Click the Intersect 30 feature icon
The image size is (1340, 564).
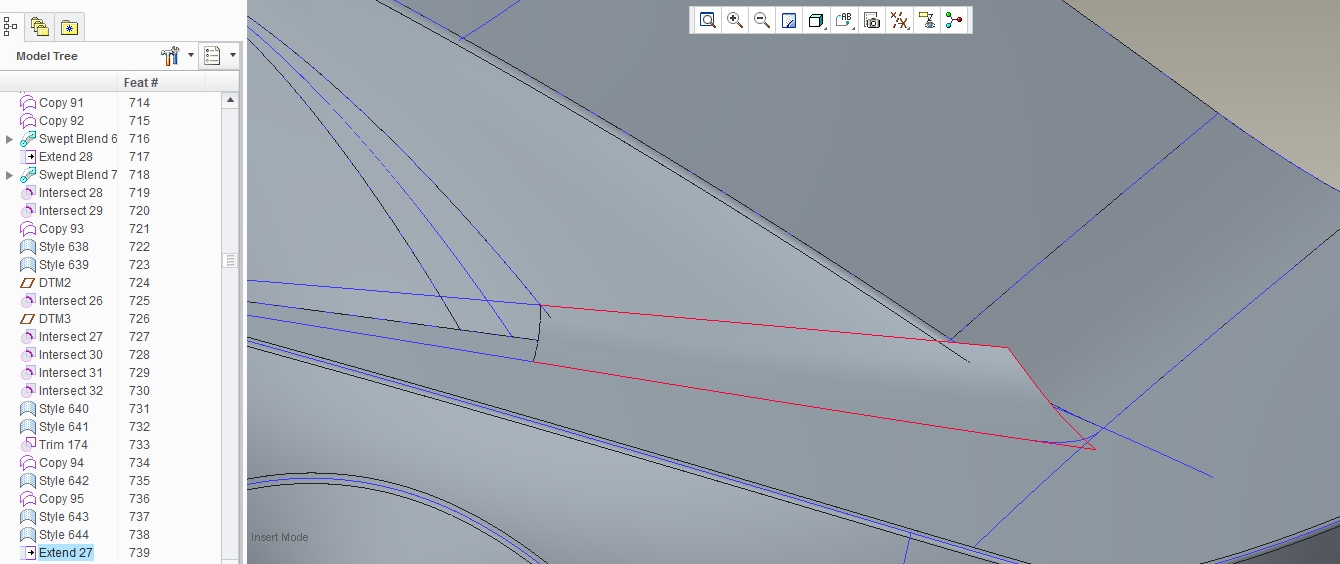(29, 355)
